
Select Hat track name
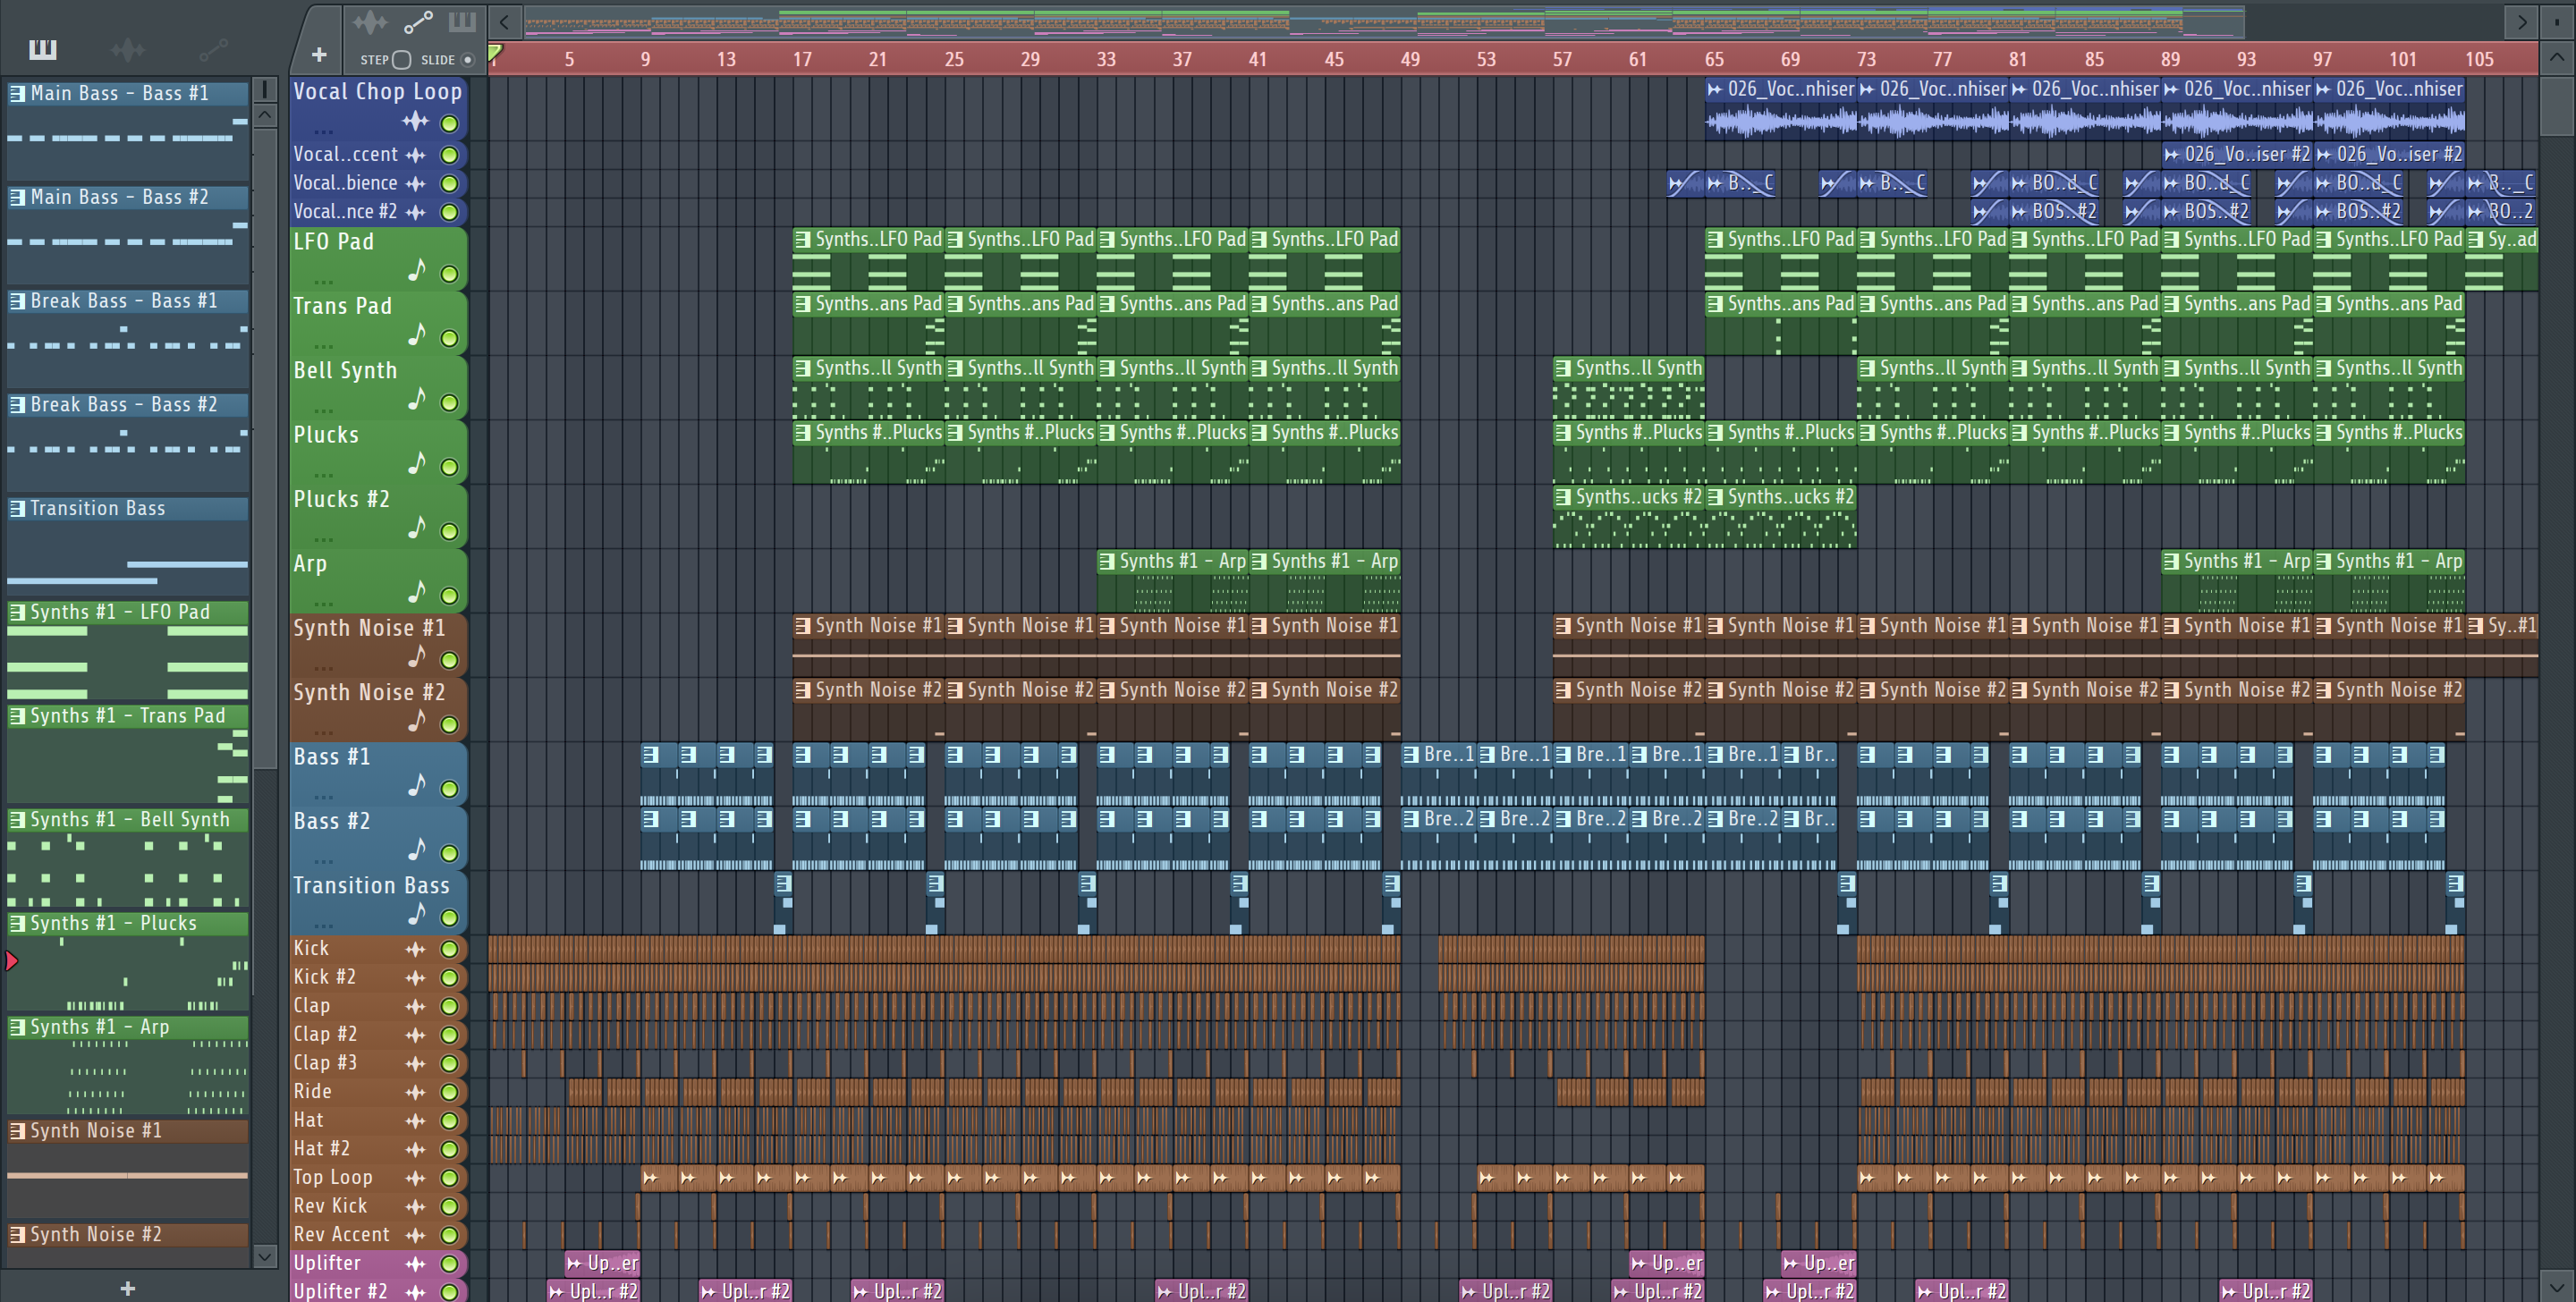pos(308,1120)
